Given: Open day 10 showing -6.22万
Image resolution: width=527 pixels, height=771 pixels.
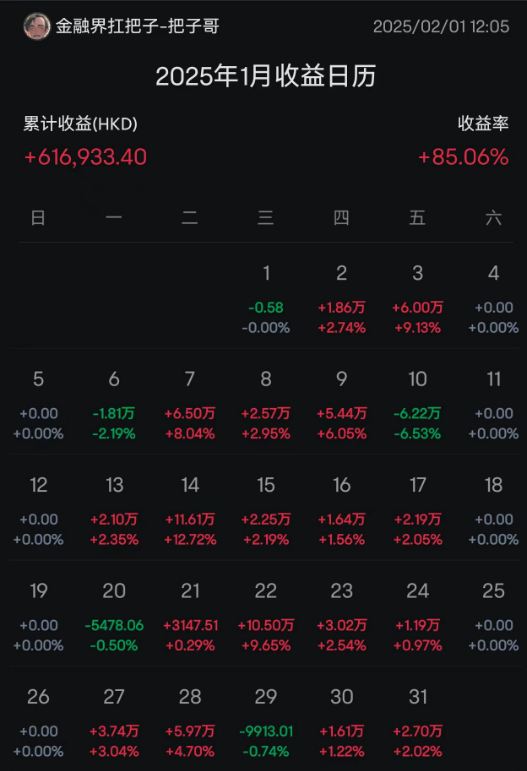Looking at the screenshot, I should point(417,405).
